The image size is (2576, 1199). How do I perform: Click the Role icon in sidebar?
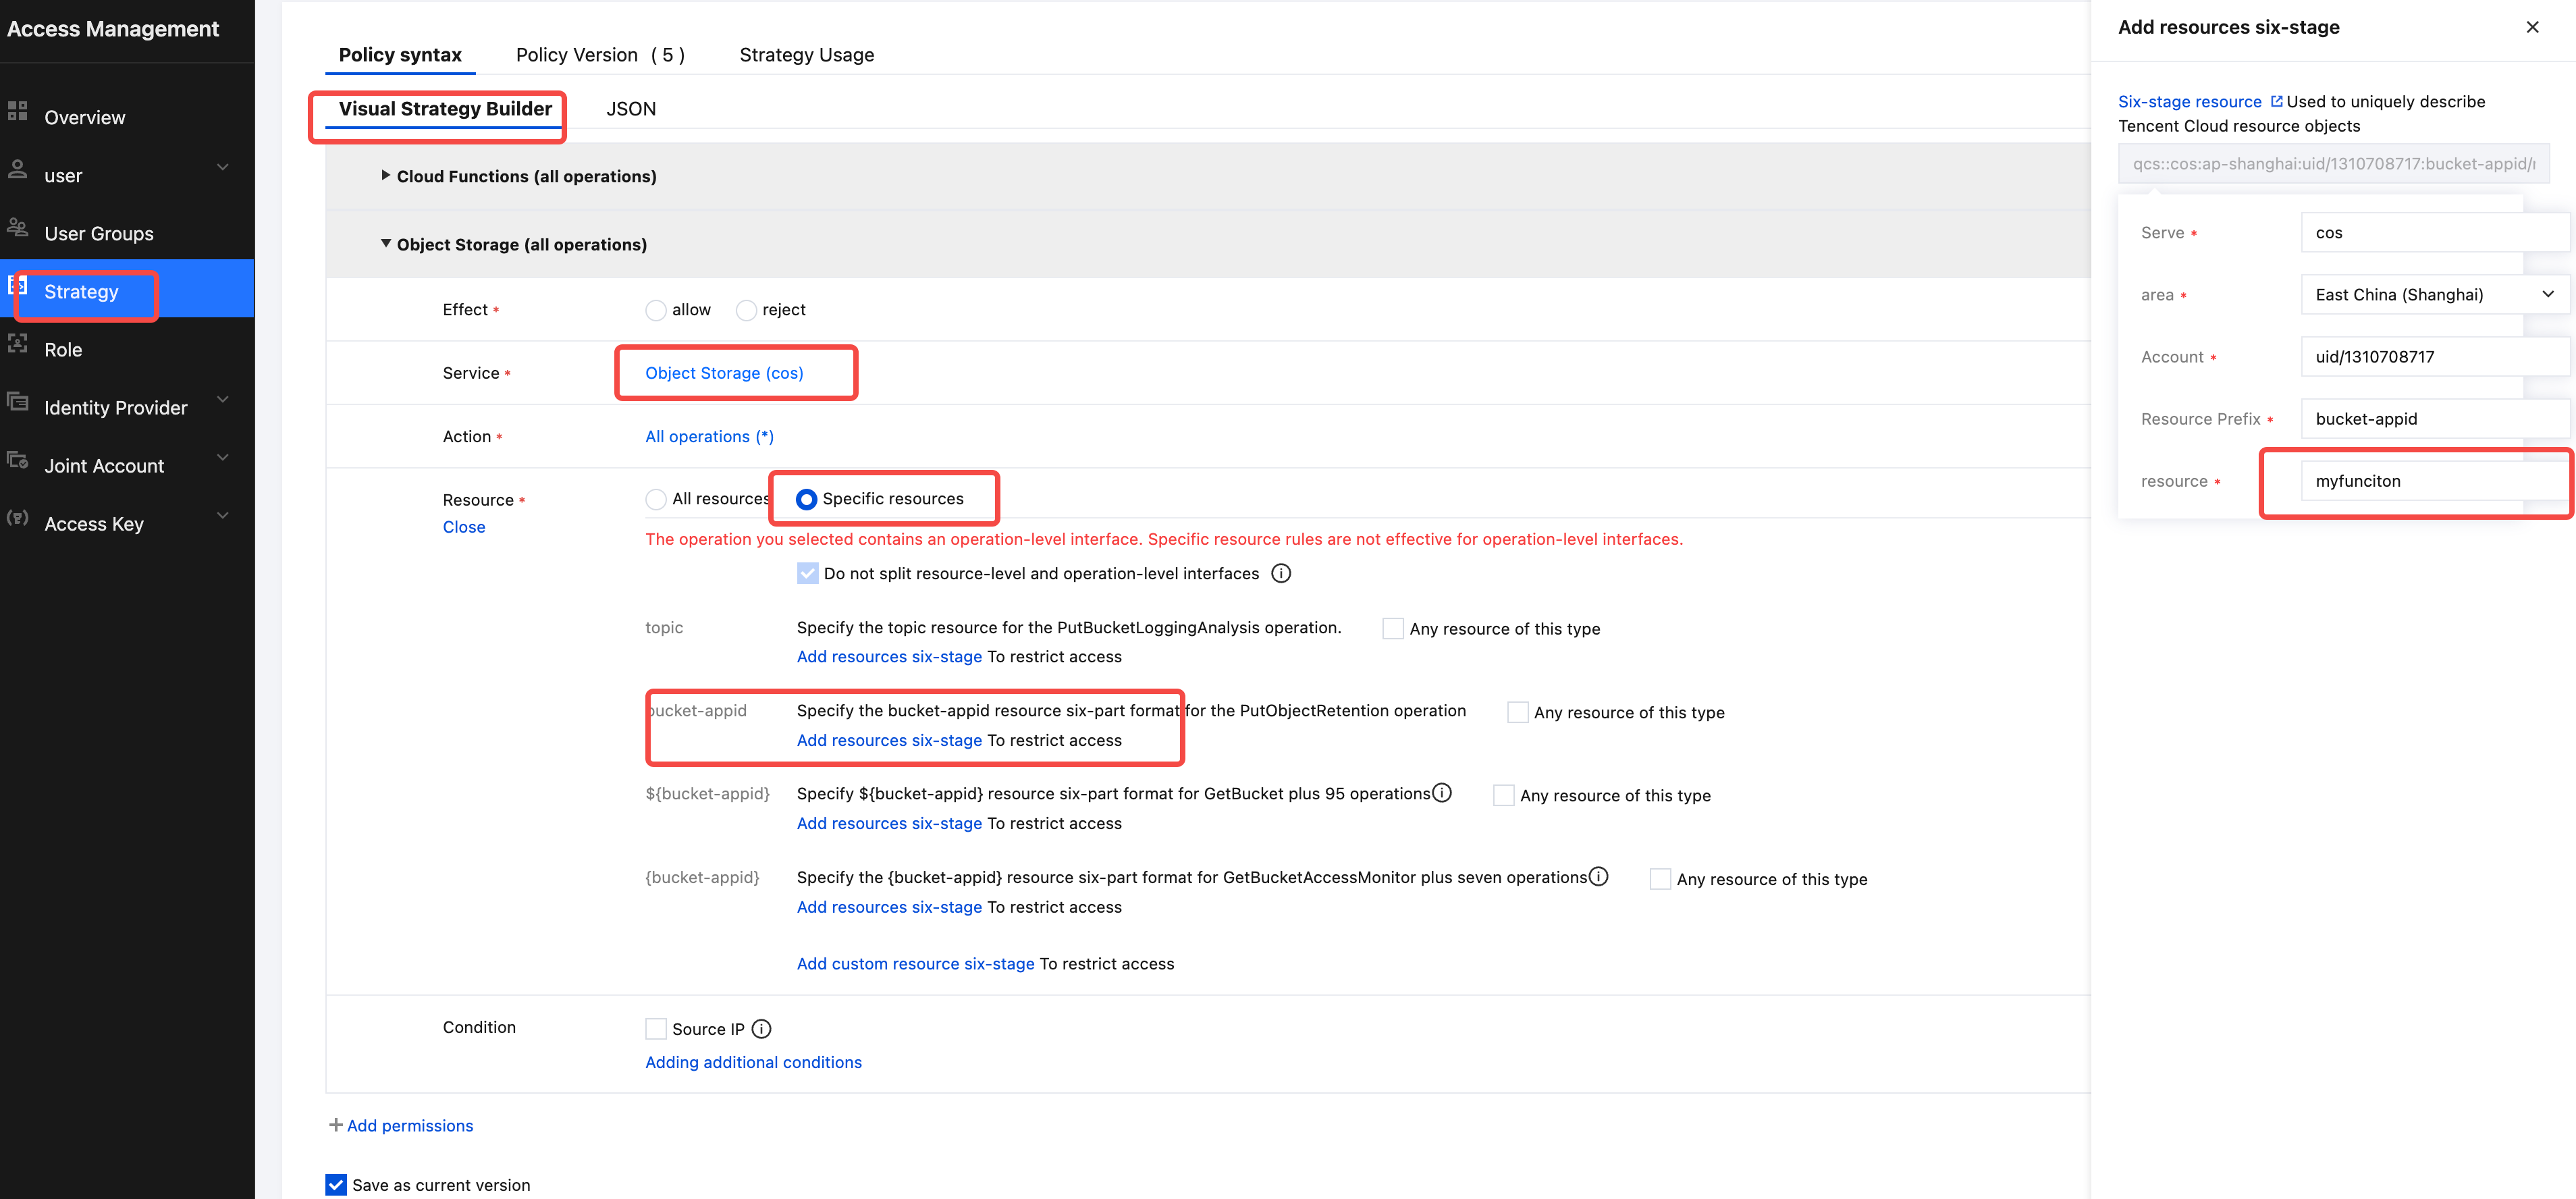[17, 344]
